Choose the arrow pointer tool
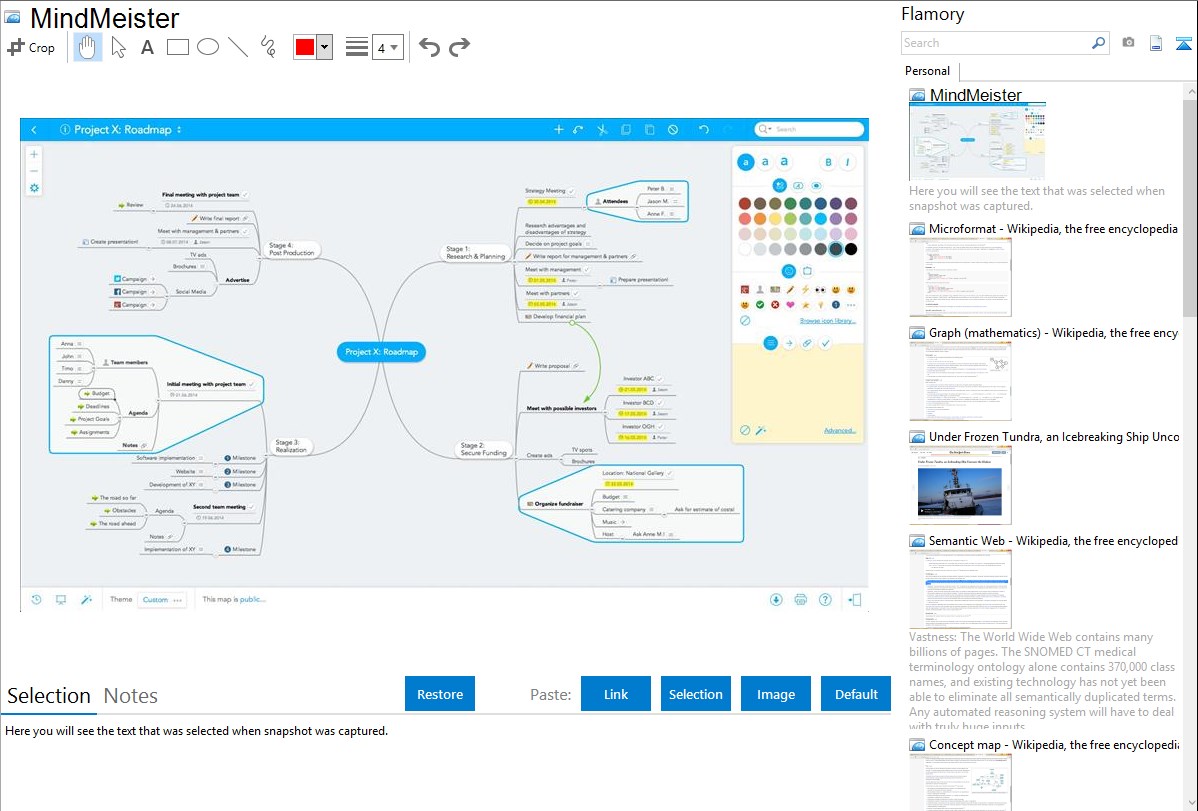The height and width of the screenshot is (811, 1198). tap(118, 47)
